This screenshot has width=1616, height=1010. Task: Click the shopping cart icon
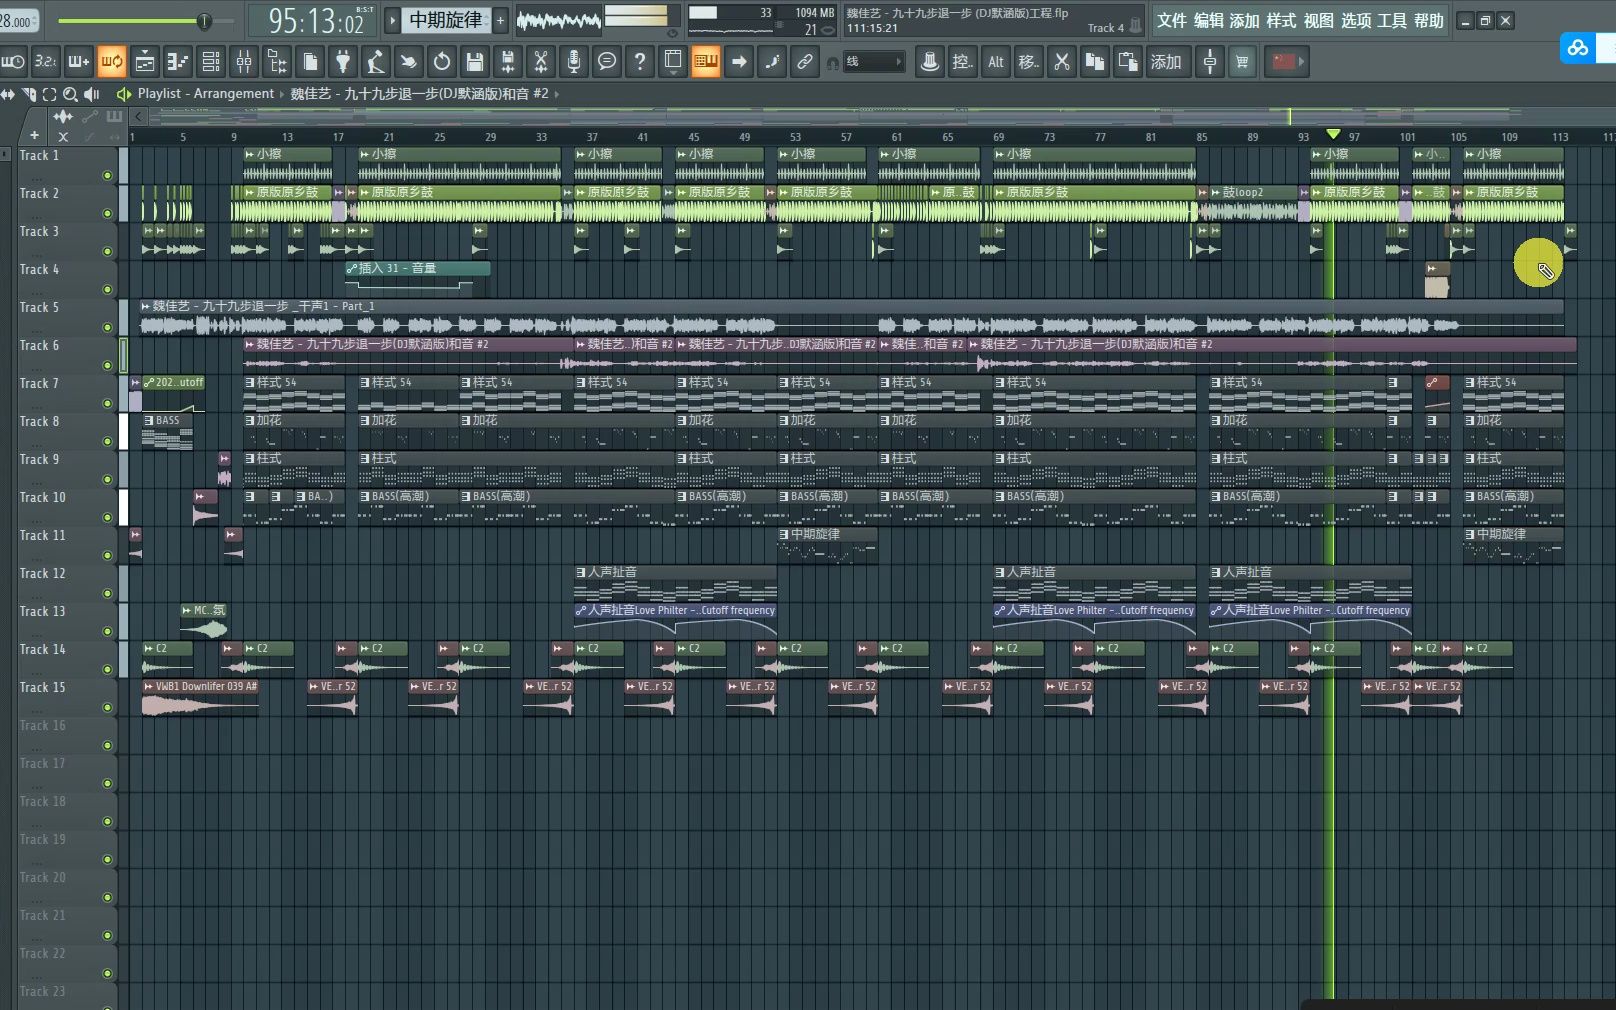[1242, 62]
